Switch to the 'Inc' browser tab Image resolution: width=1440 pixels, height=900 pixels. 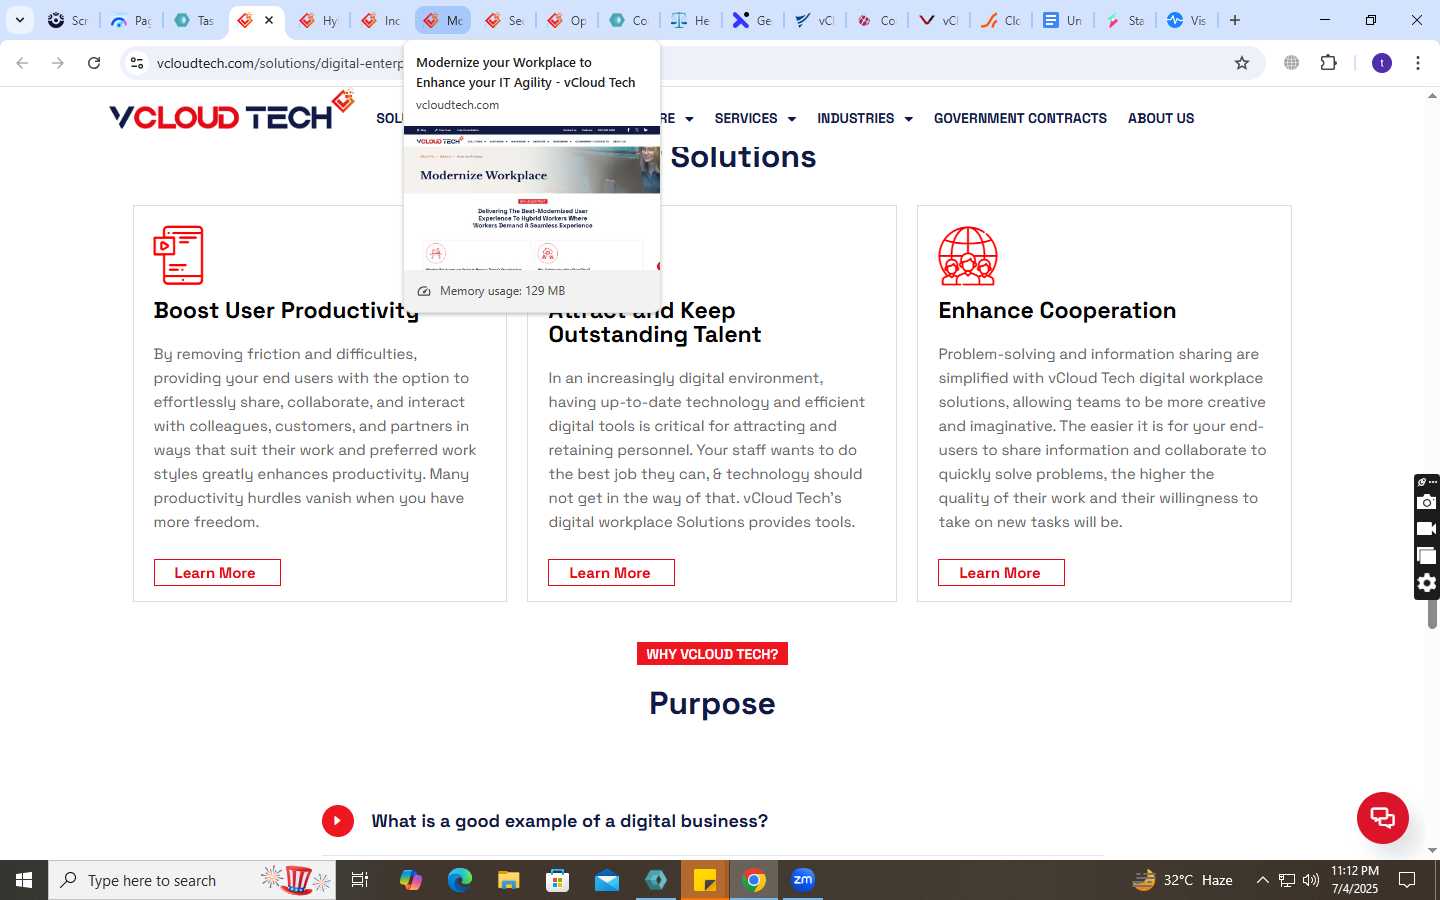[x=380, y=20]
